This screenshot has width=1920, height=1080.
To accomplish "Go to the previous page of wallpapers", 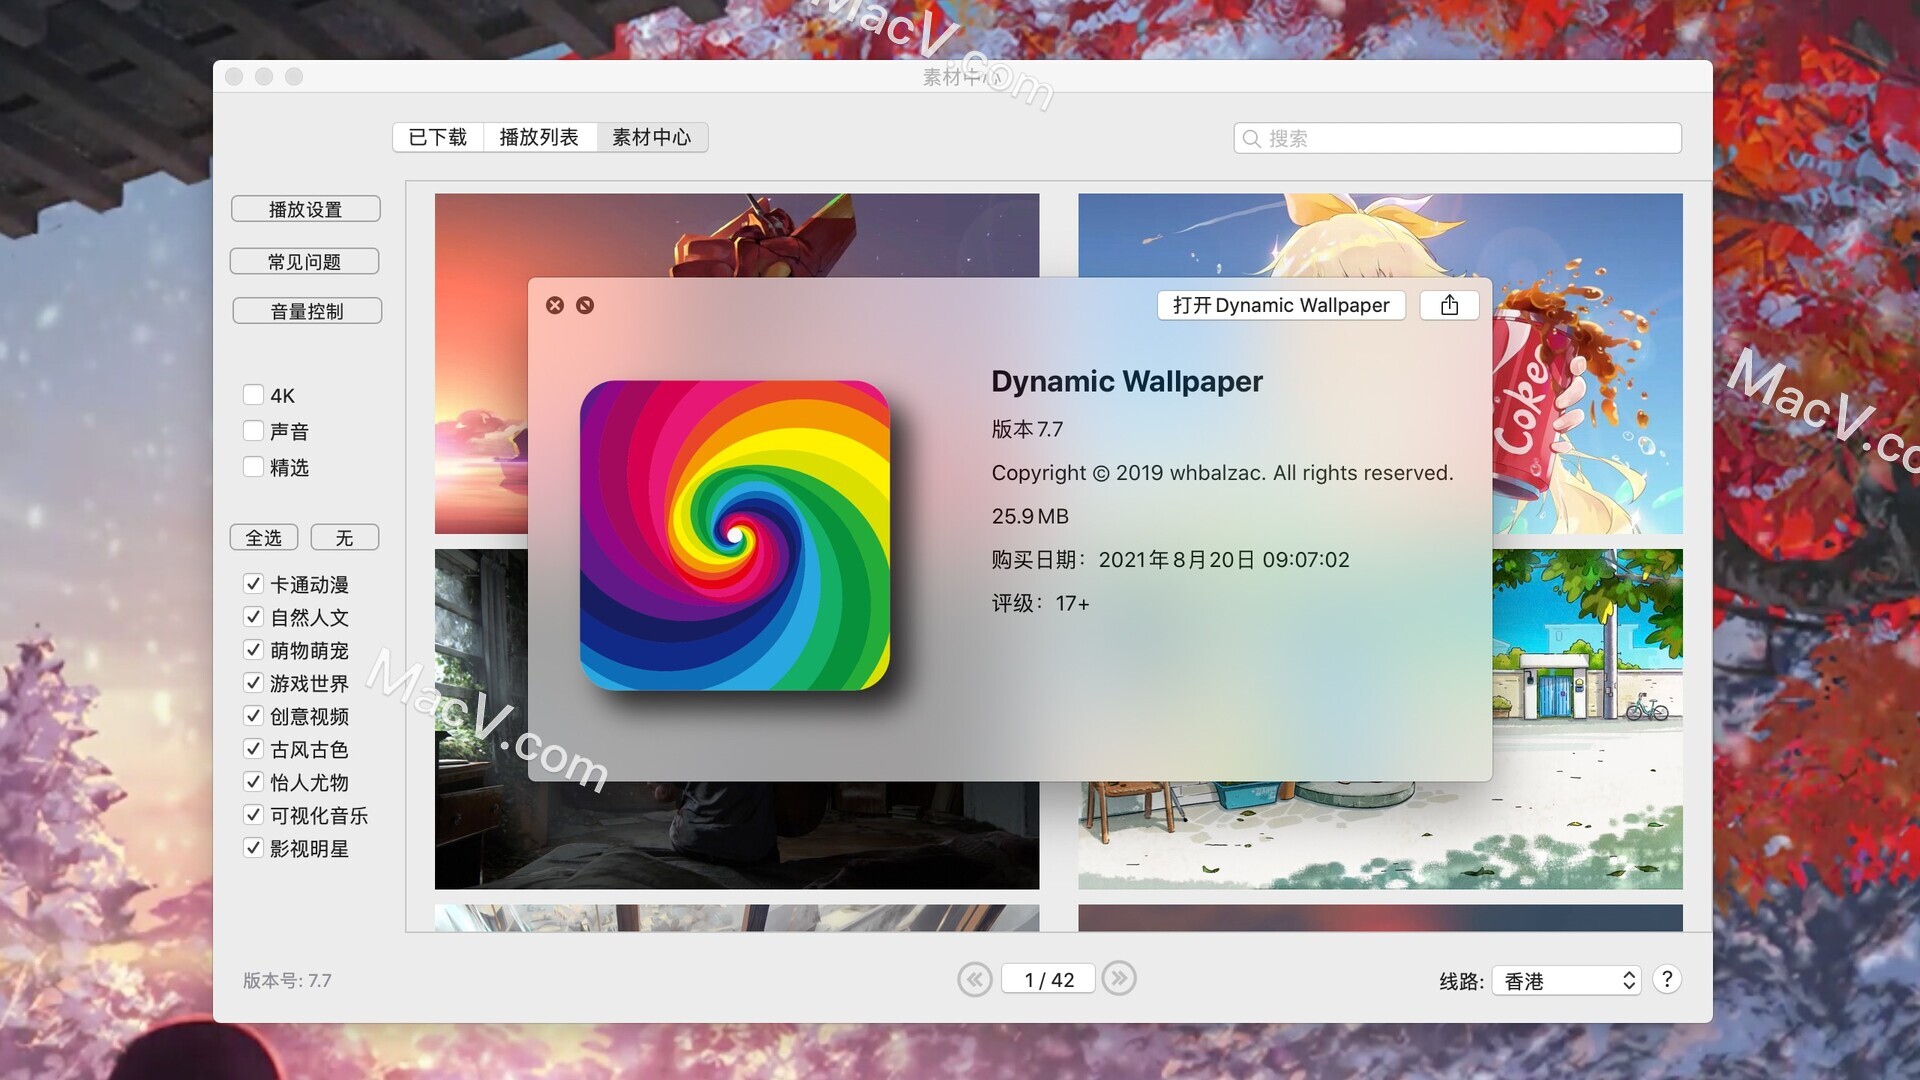I will tap(975, 979).
